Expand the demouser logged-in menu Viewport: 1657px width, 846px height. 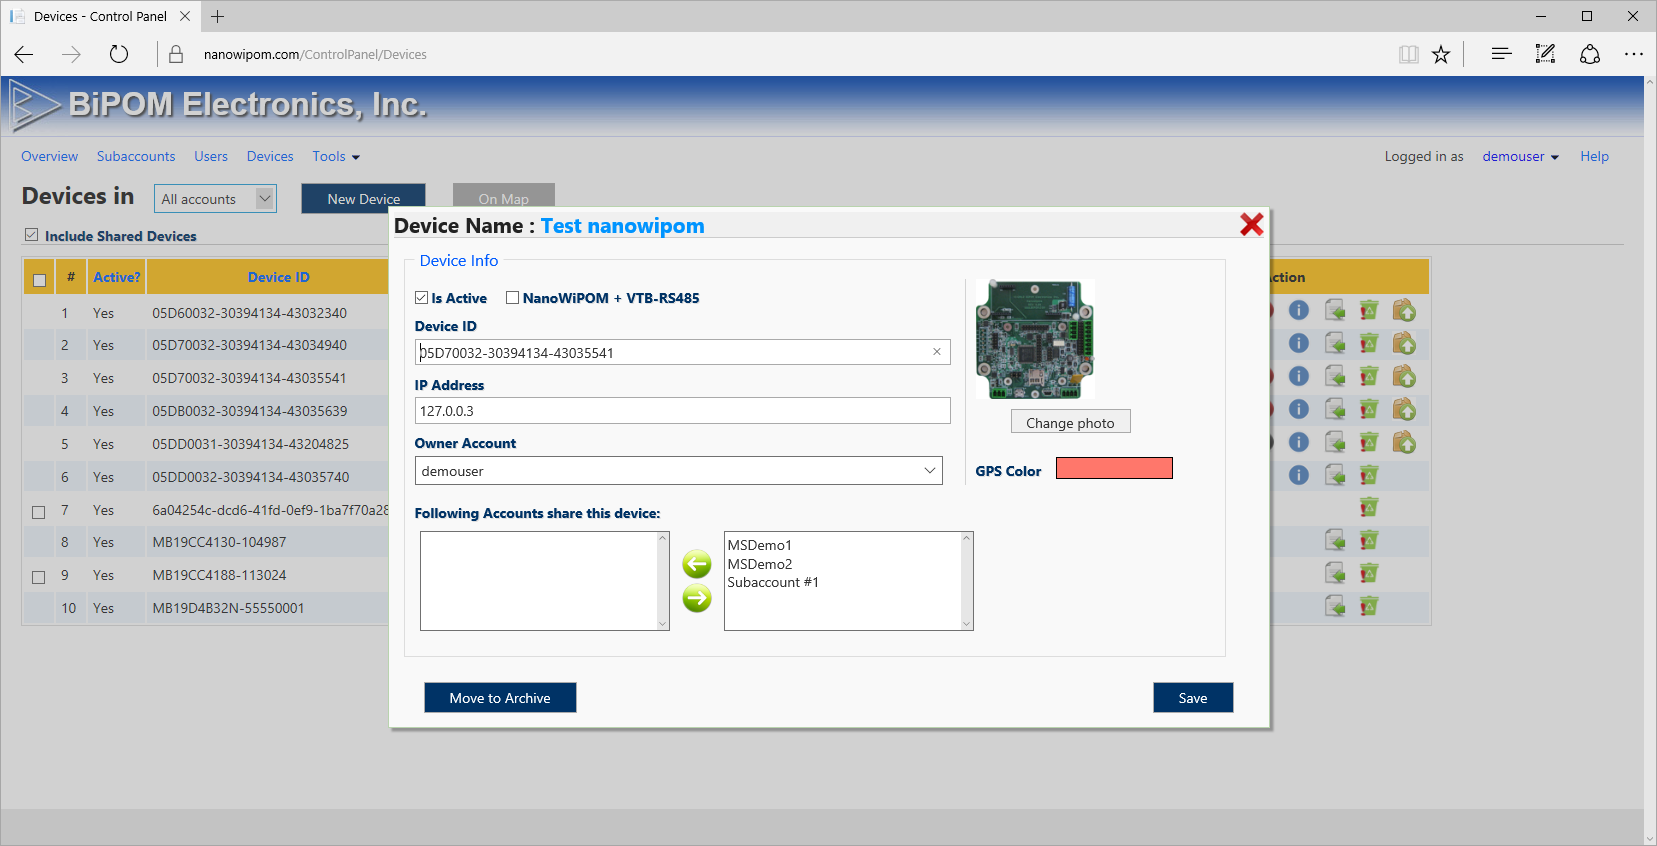click(1520, 156)
